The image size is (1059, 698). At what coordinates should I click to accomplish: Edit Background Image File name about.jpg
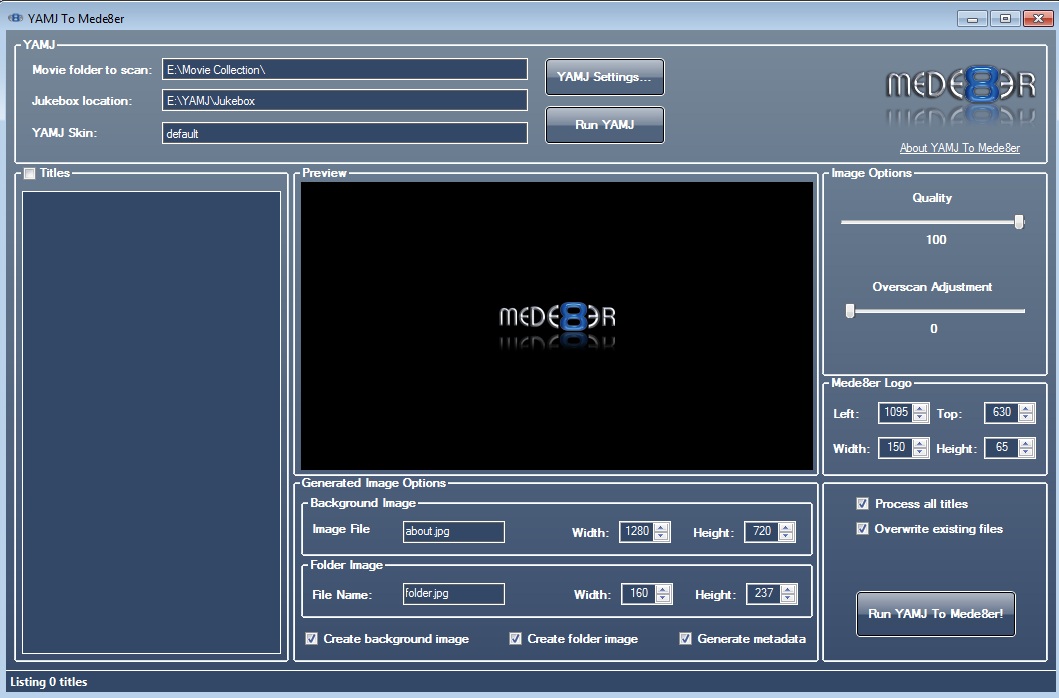tap(453, 531)
